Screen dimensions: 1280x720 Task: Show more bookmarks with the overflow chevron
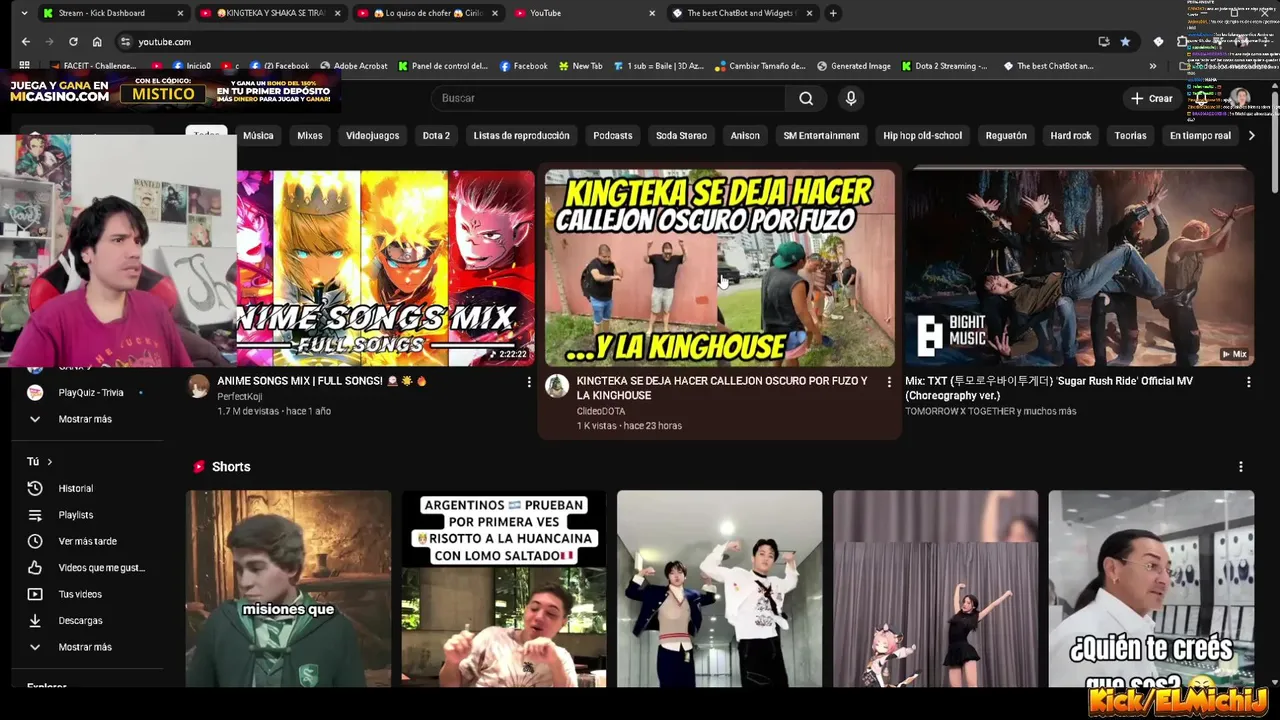(1153, 66)
